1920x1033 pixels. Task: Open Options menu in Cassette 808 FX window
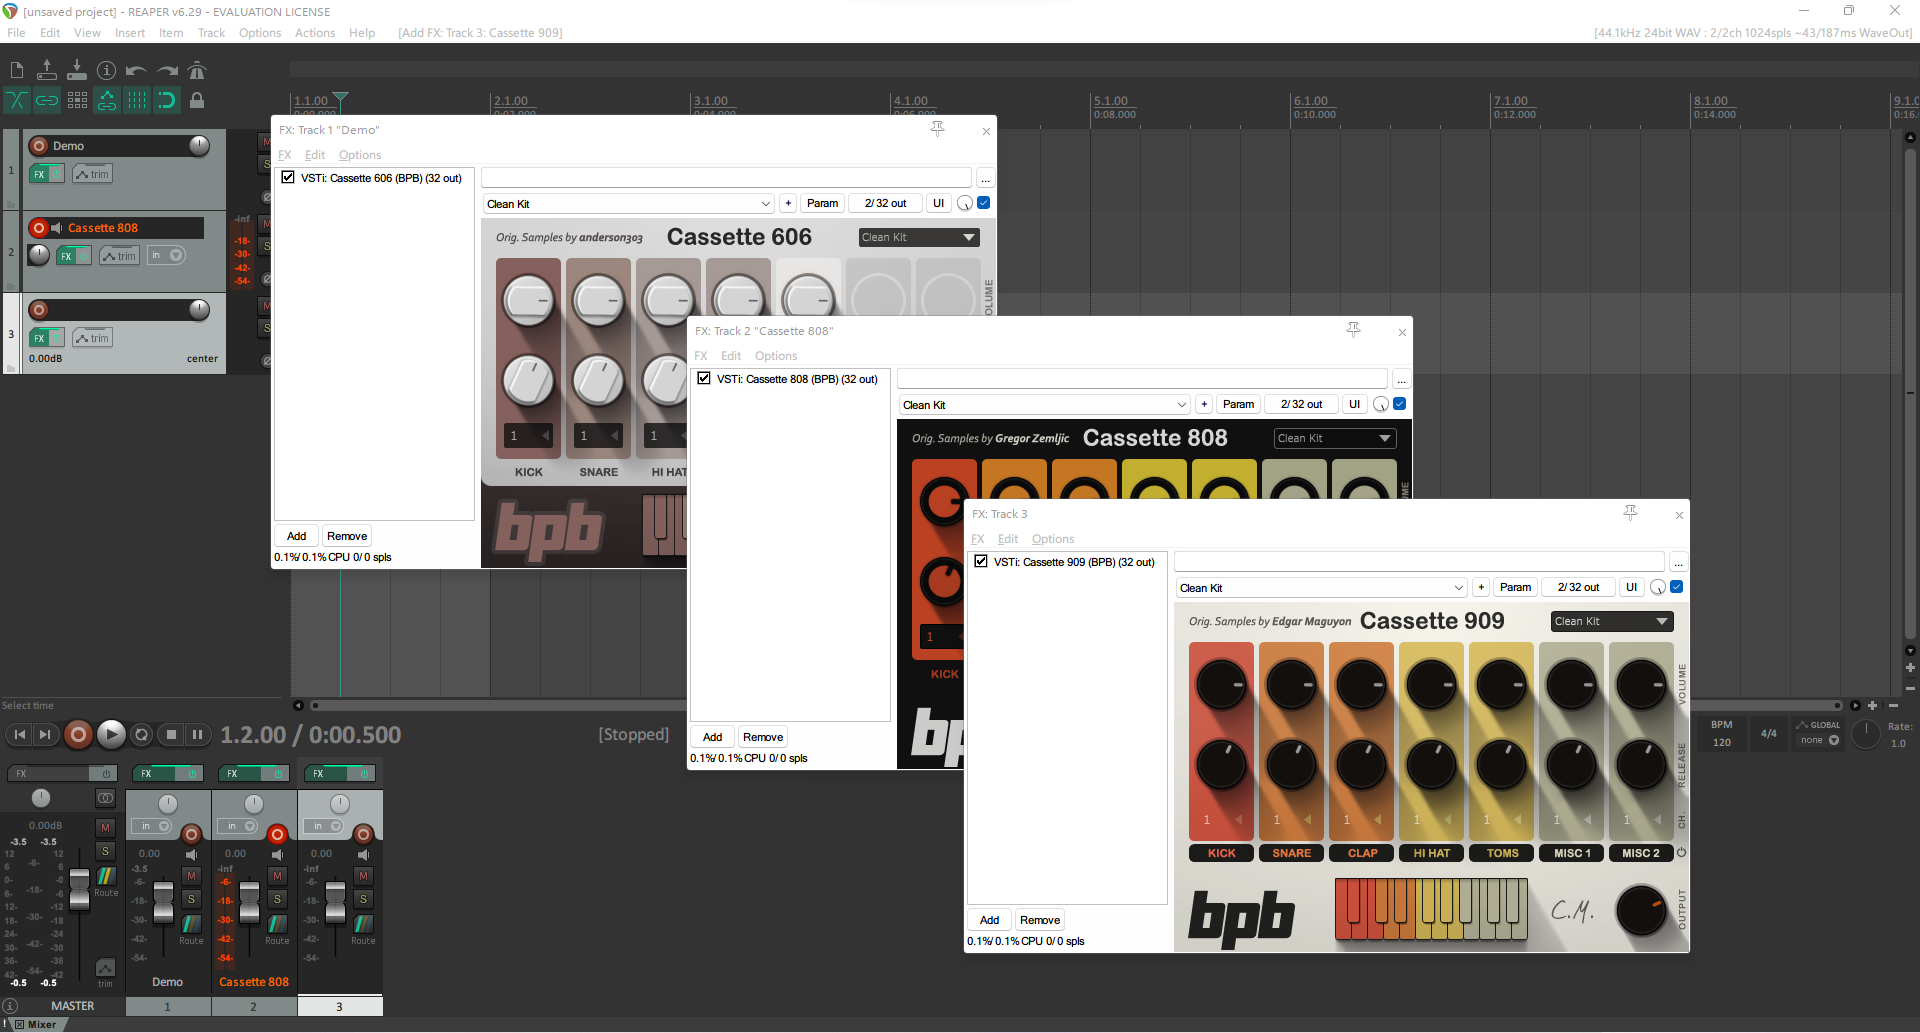776,356
